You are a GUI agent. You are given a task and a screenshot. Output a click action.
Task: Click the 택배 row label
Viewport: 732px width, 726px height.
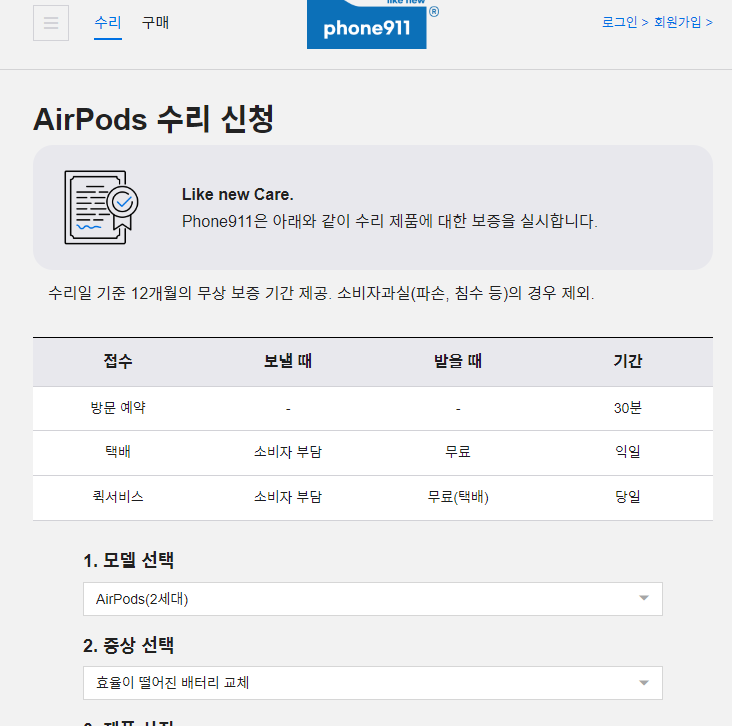point(118,451)
